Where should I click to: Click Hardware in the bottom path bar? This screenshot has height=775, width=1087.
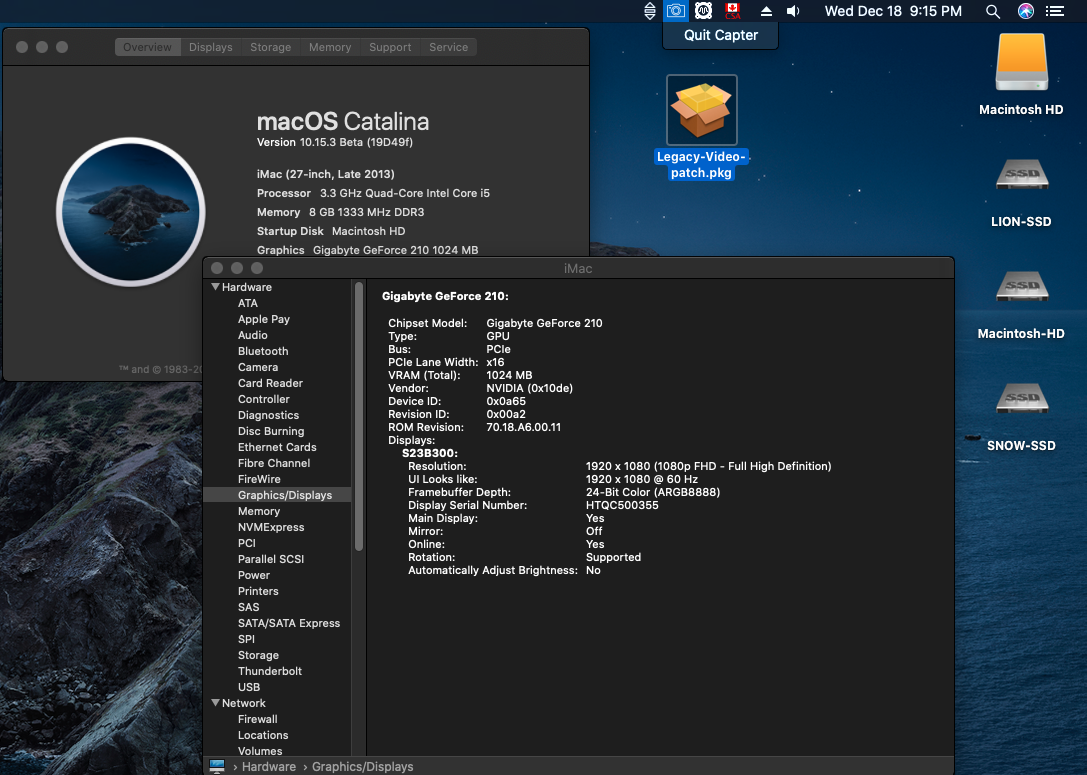tap(269, 766)
